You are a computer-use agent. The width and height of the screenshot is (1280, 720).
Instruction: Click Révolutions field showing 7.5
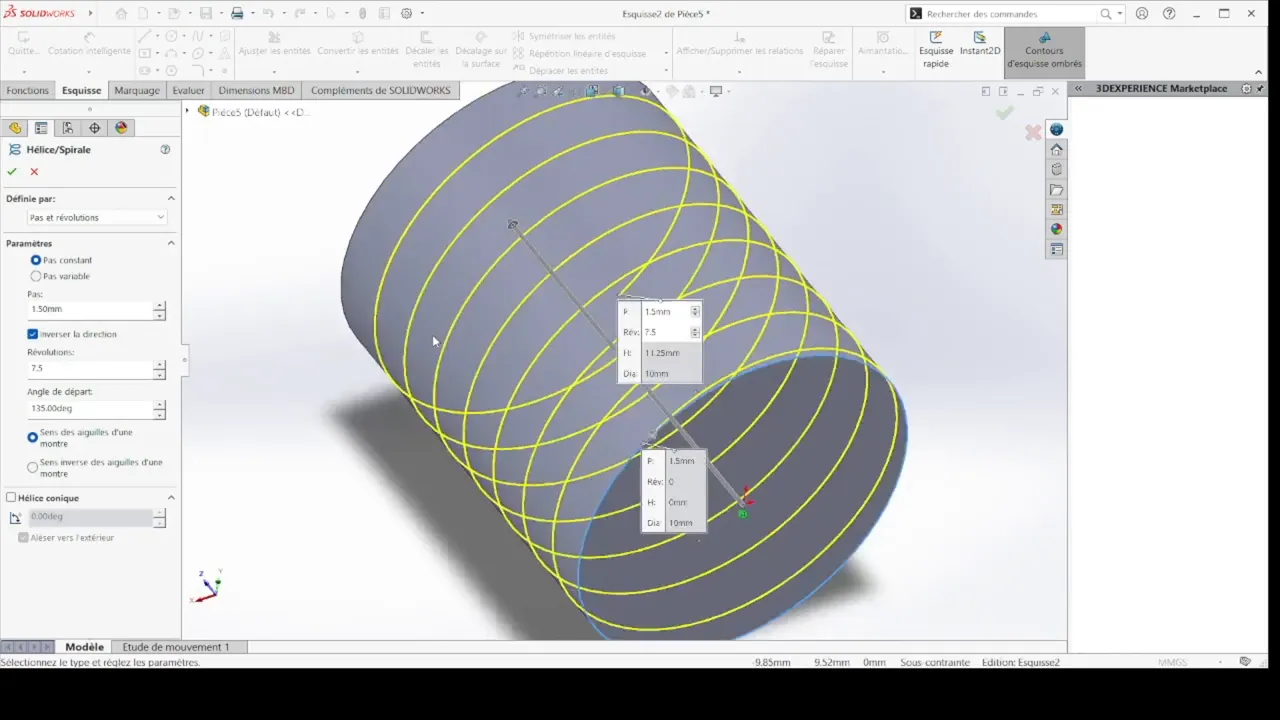tap(90, 368)
